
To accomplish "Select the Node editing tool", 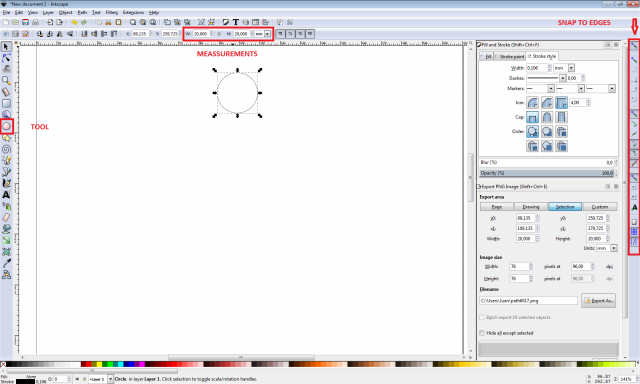I will click(6, 58).
